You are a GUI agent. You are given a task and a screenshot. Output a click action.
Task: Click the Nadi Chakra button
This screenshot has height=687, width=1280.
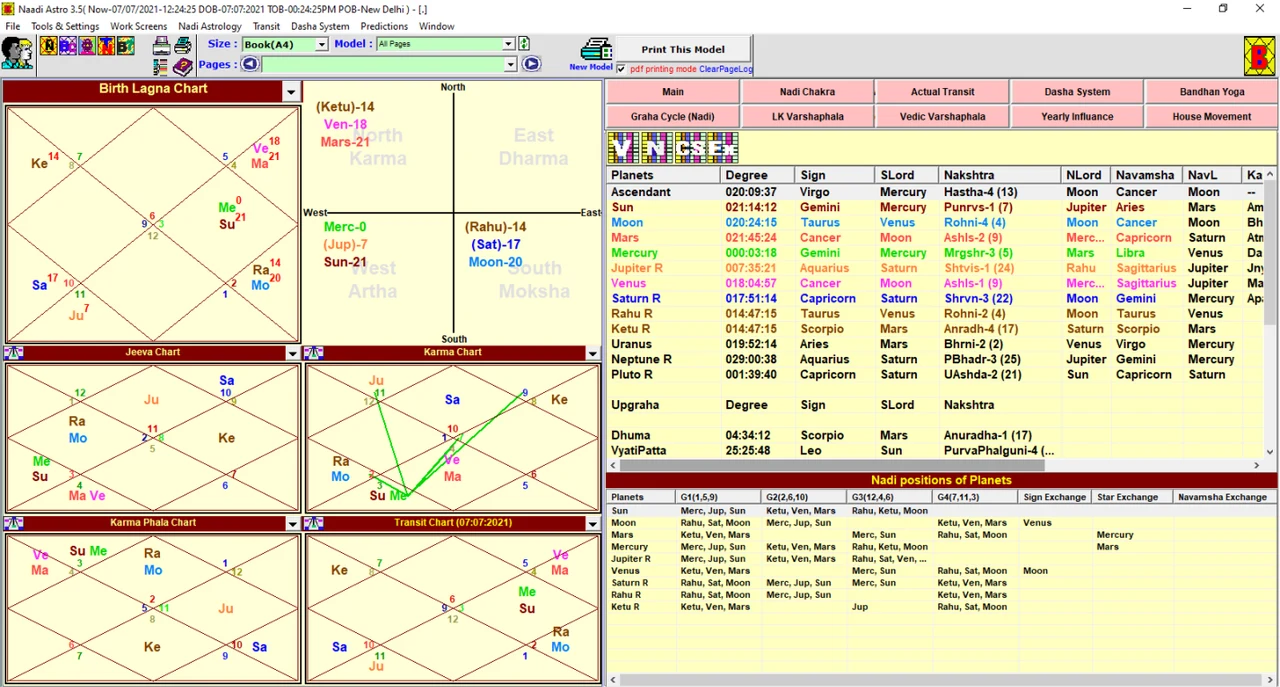pos(807,91)
